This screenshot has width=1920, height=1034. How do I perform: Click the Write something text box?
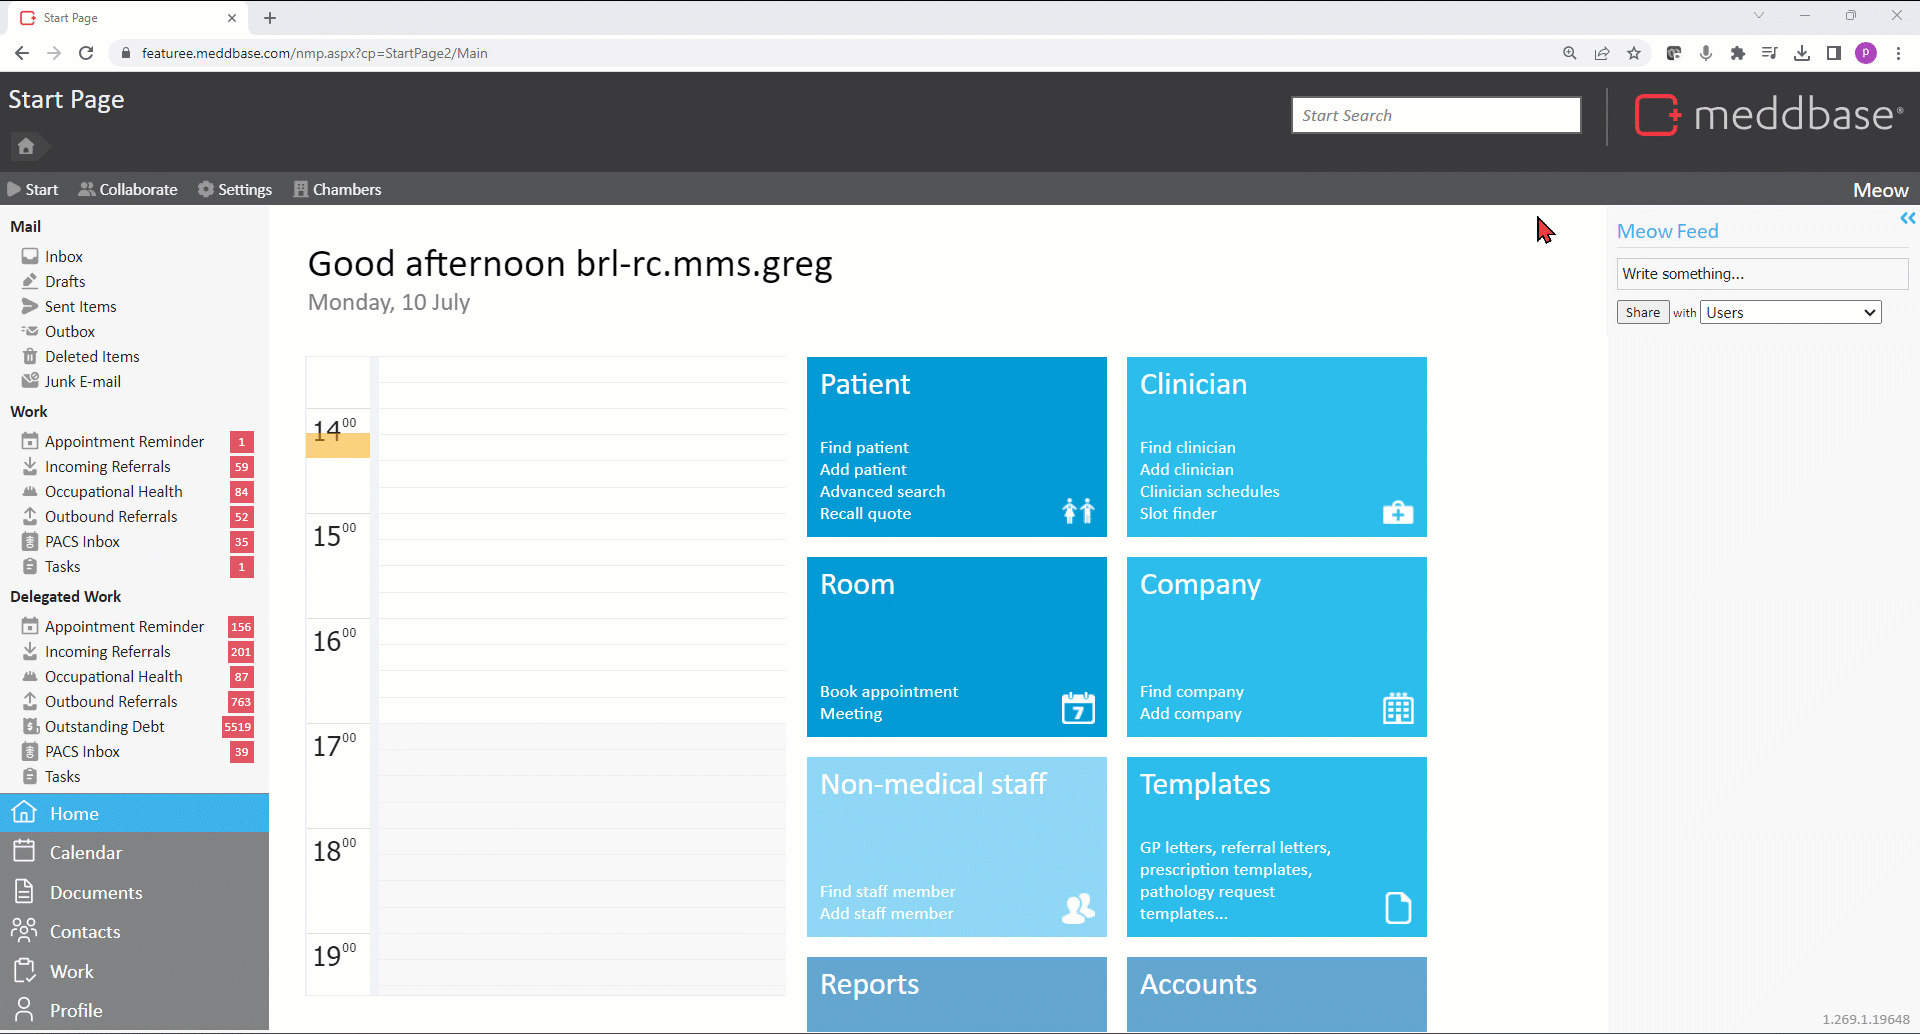[x=1761, y=273]
